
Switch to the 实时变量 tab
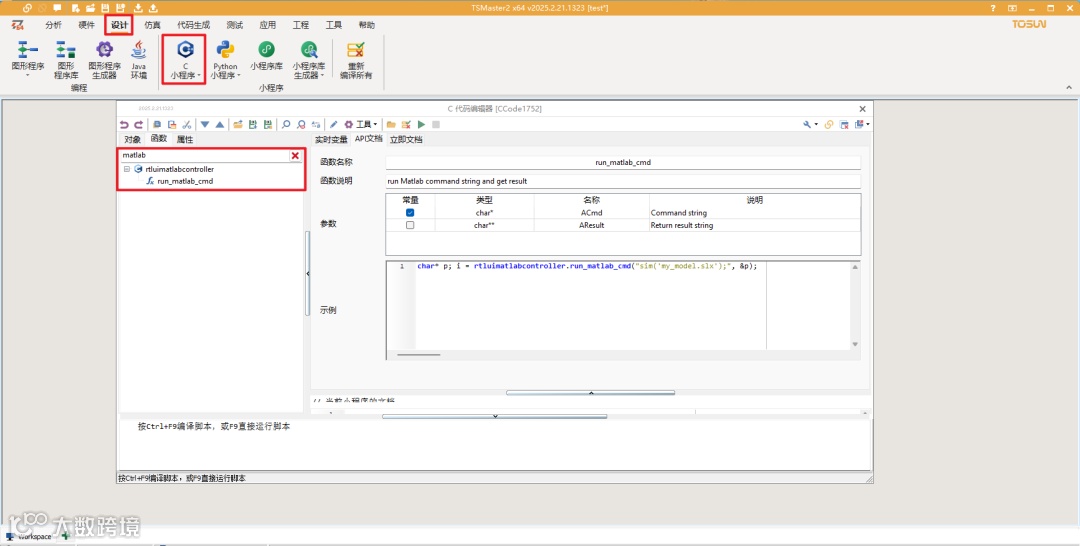(331, 139)
